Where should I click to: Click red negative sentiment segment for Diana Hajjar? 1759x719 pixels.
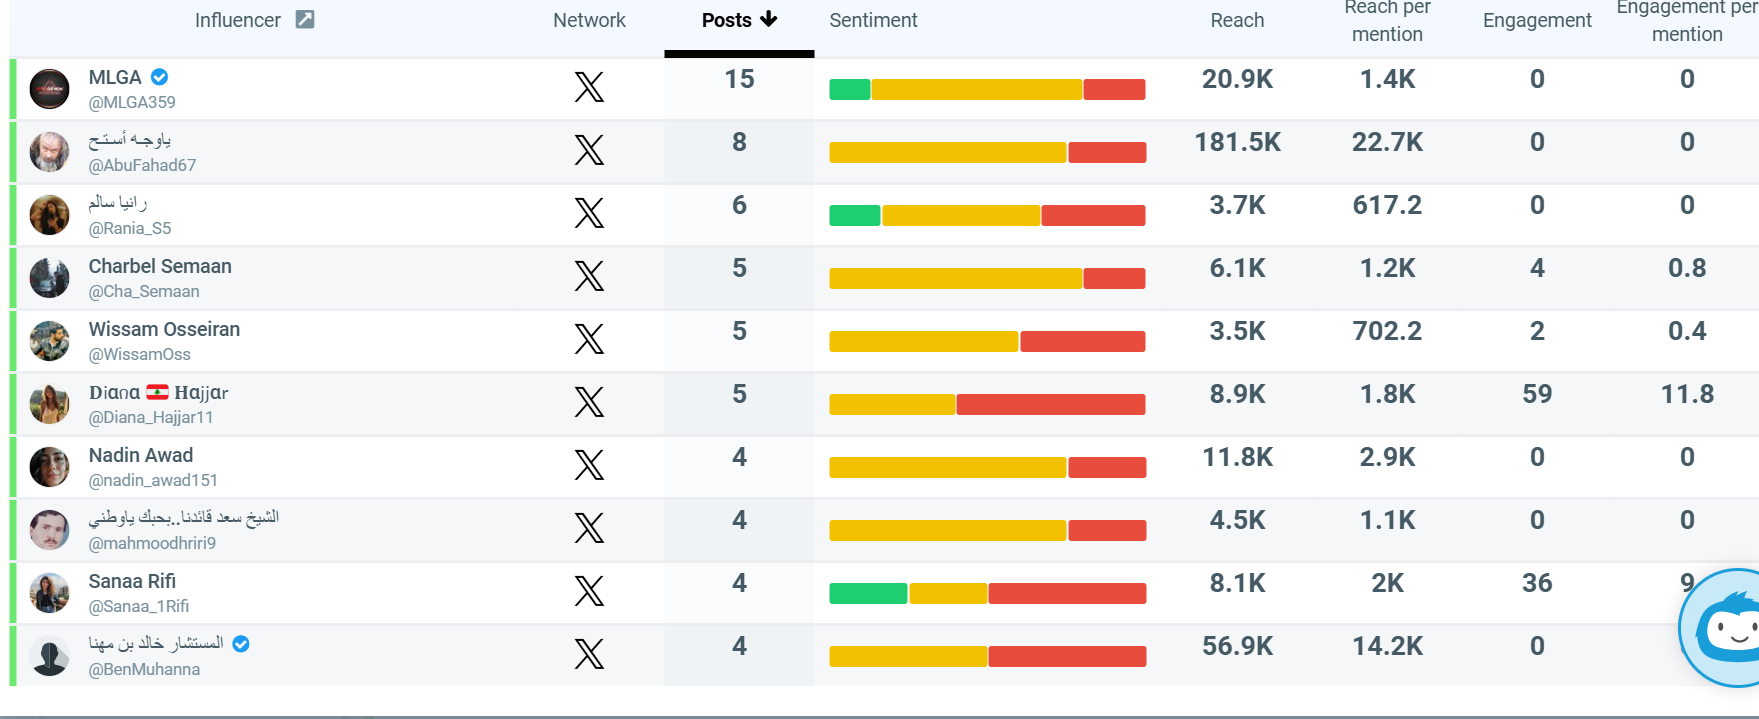(1051, 404)
